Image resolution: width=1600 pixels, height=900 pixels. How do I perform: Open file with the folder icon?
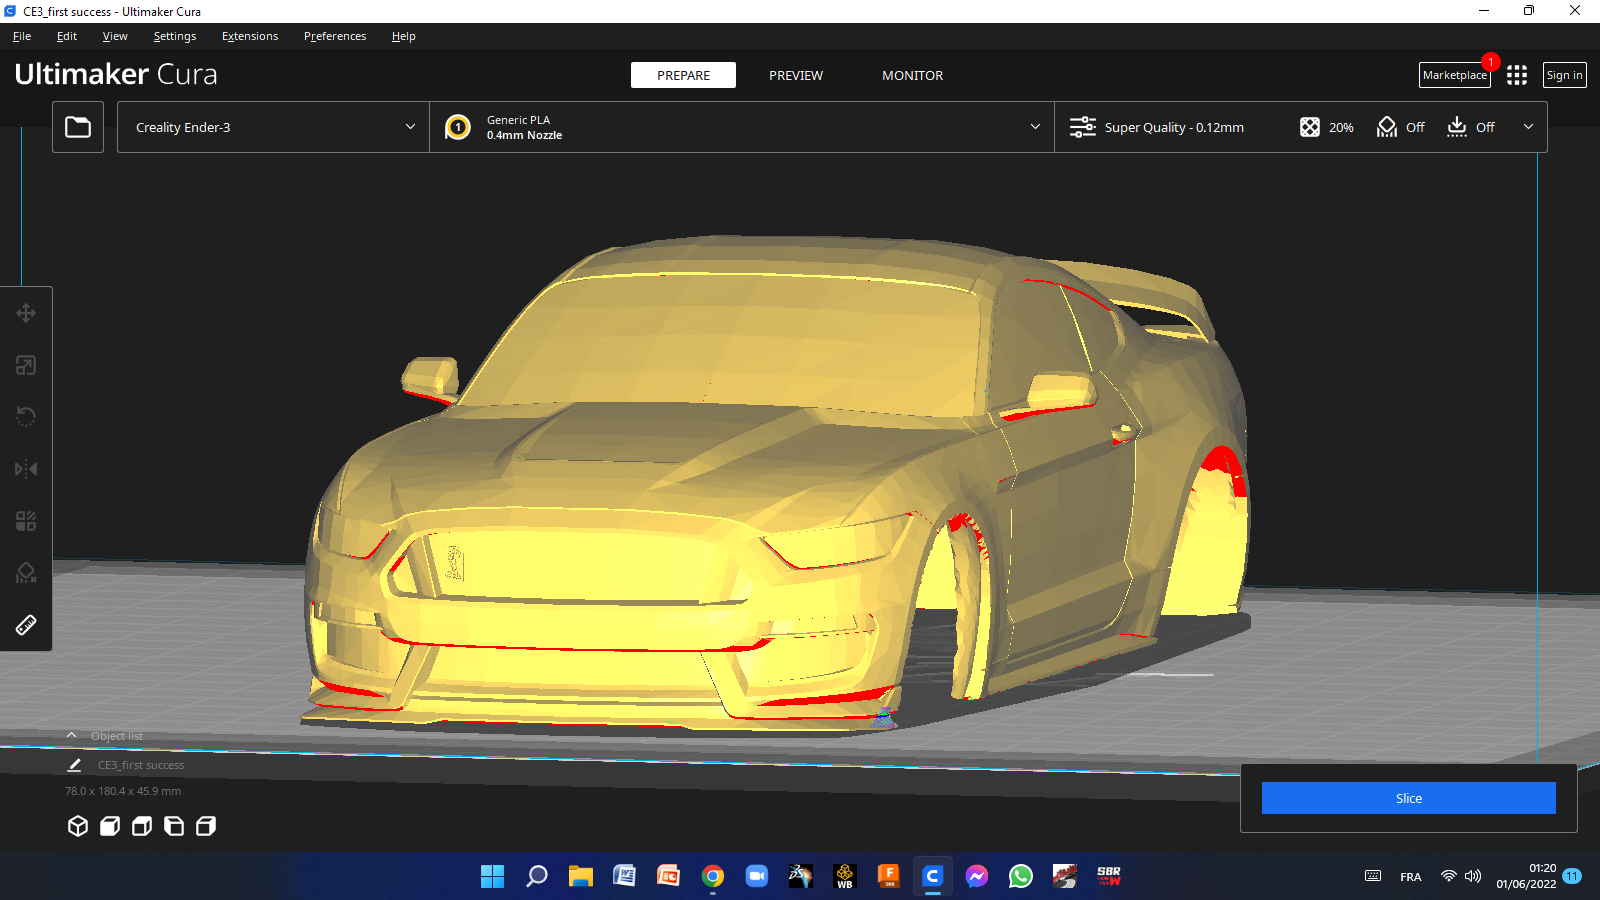pyautogui.click(x=78, y=127)
